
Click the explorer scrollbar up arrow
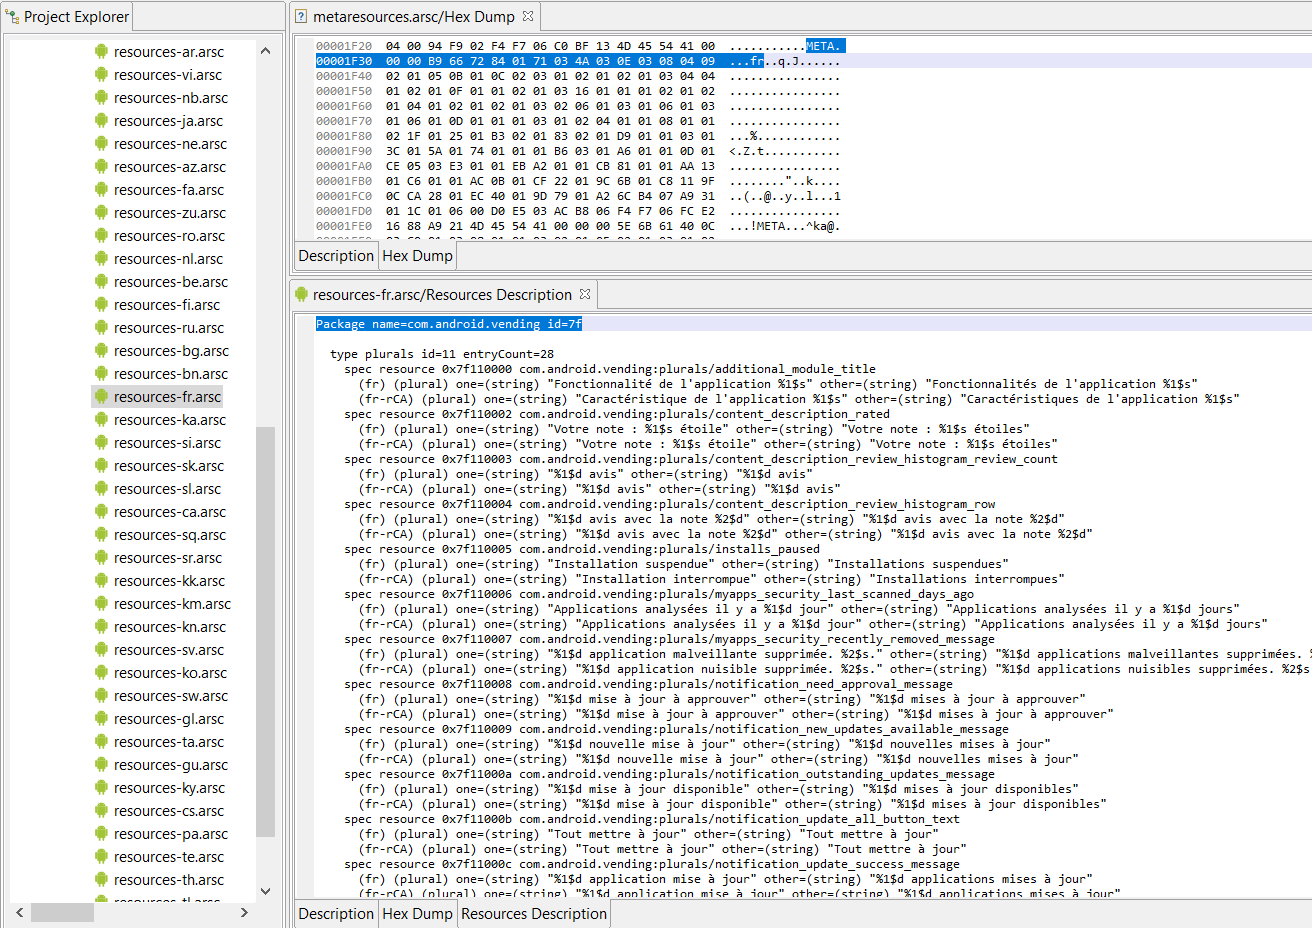(x=265, y=51)
